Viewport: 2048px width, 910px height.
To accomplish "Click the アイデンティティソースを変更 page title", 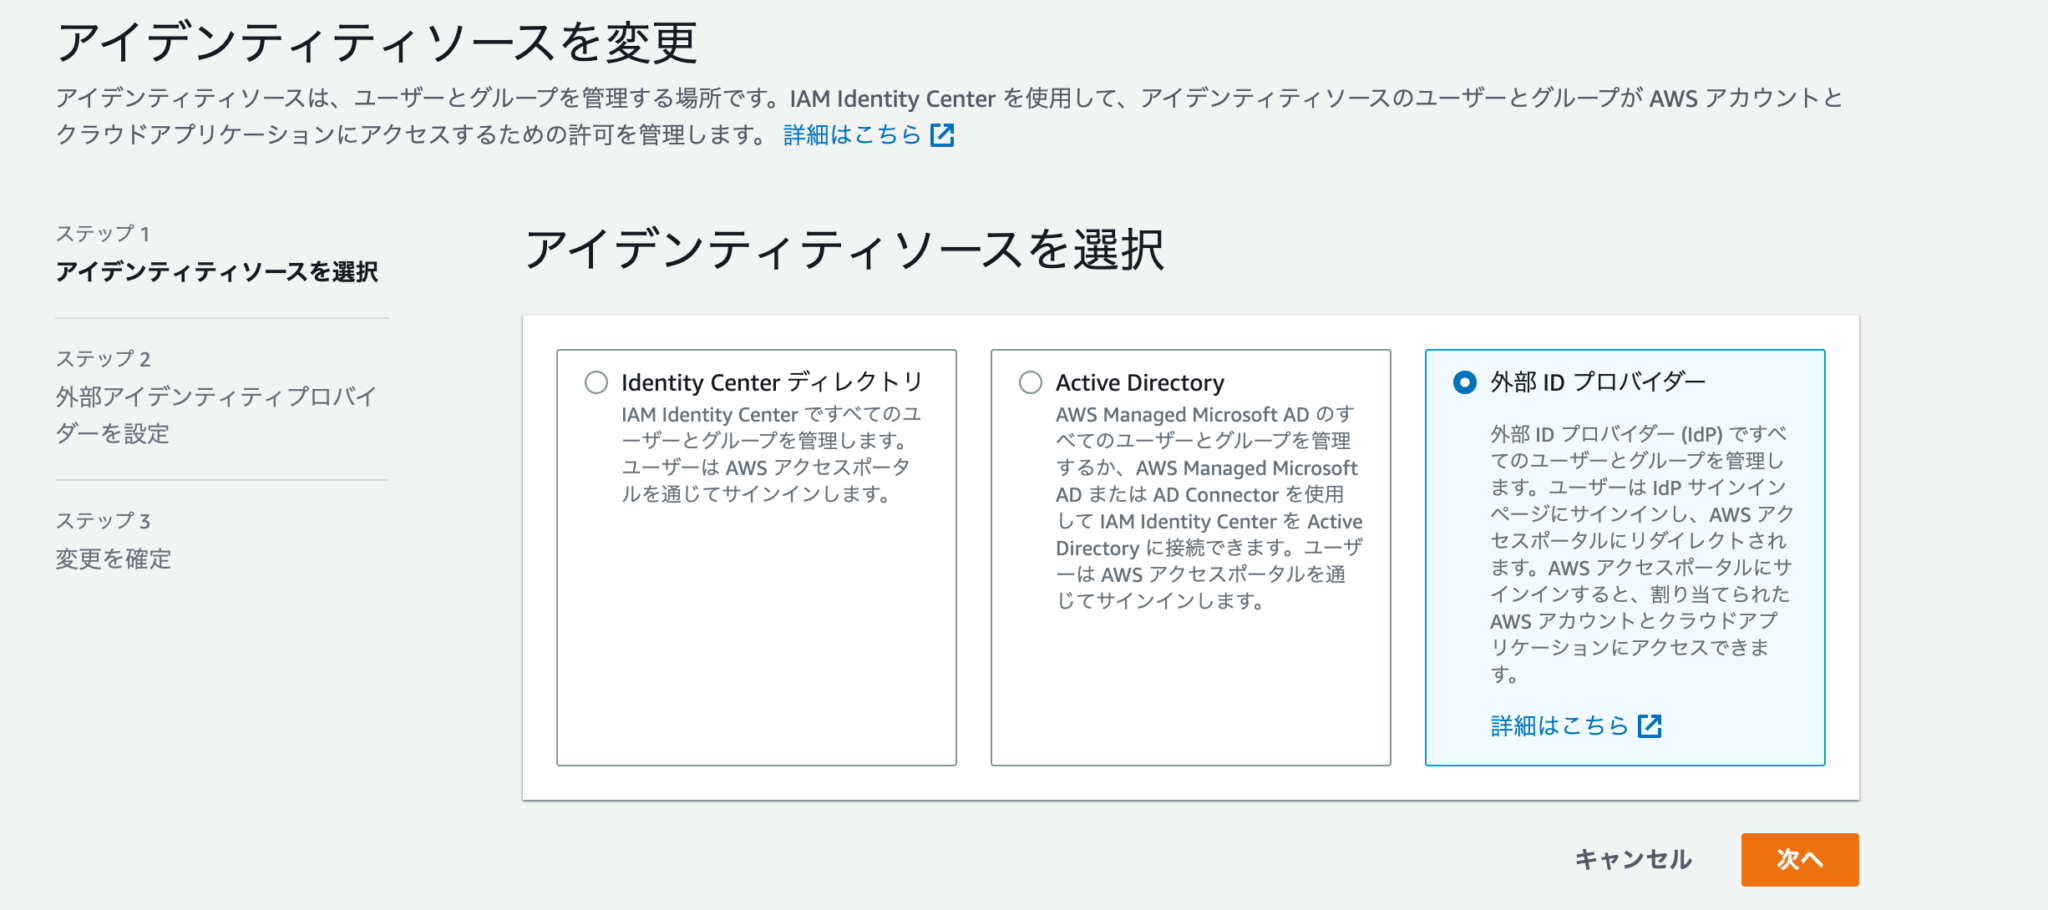I will [x=377, y=43].
